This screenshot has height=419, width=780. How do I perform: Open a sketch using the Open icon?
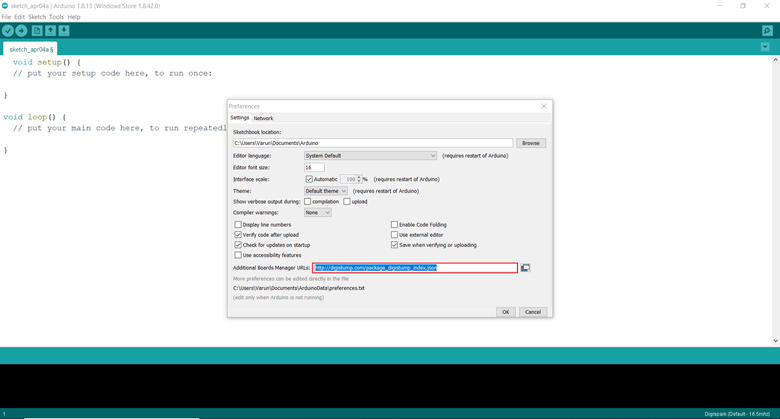[x=51, y=31]
